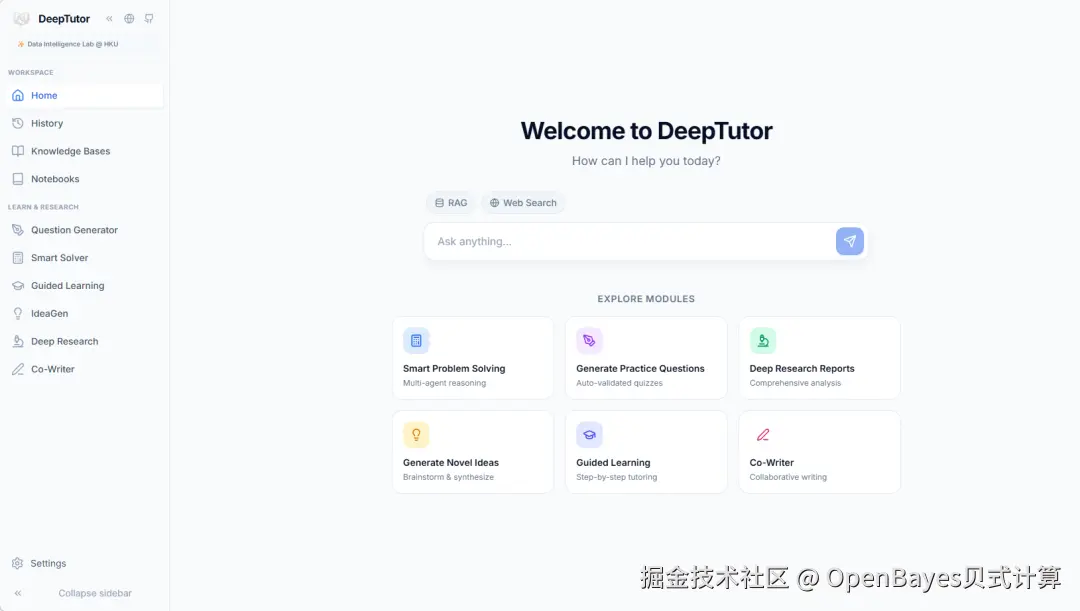Click the History clock icon
The height and width of the screenshot is (611, 1080).
[18, 123]
